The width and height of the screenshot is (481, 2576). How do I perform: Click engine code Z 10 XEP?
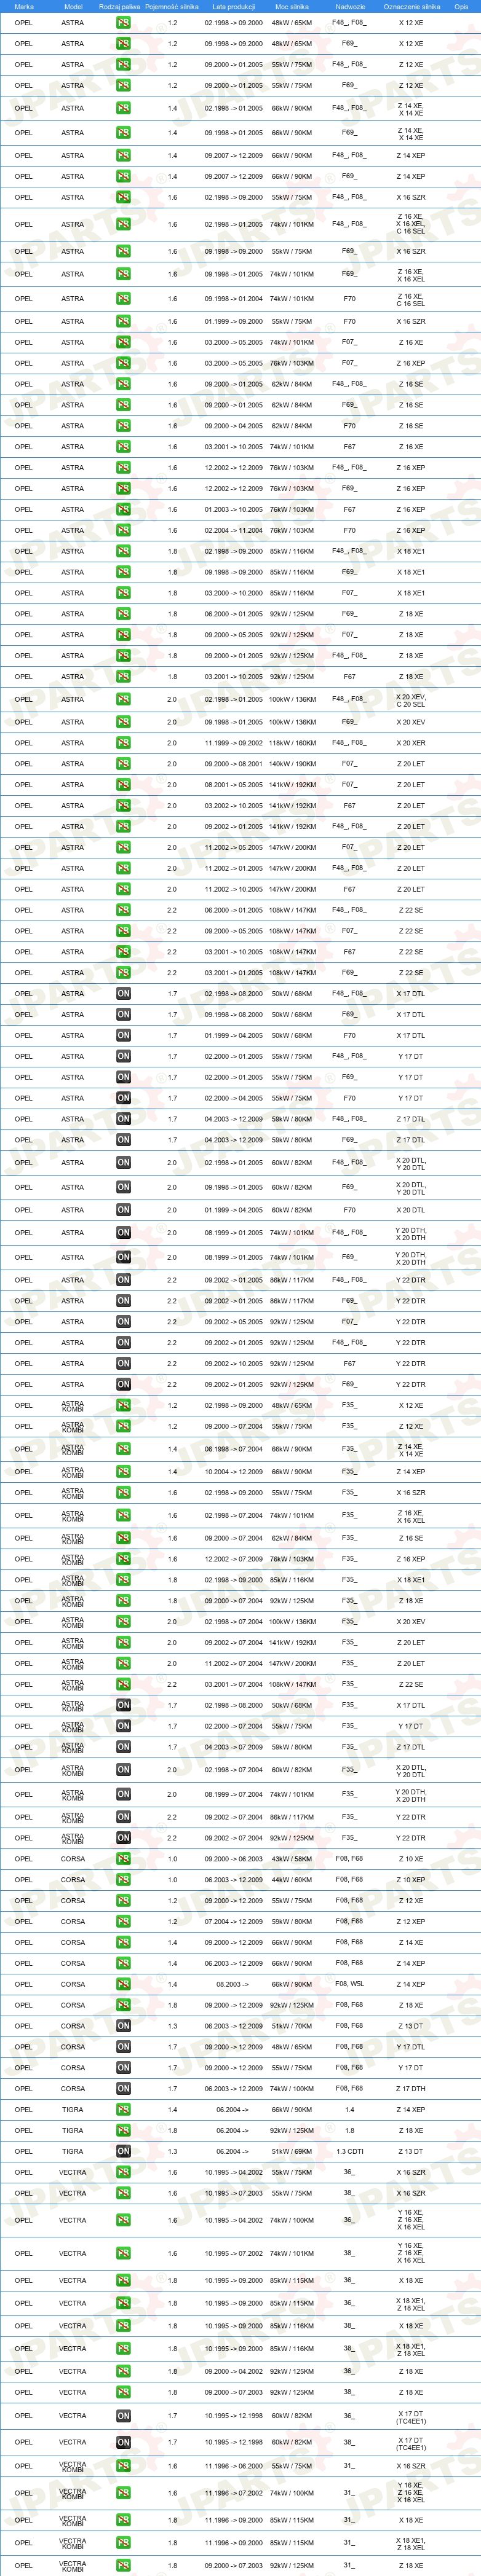[411, 1880]
